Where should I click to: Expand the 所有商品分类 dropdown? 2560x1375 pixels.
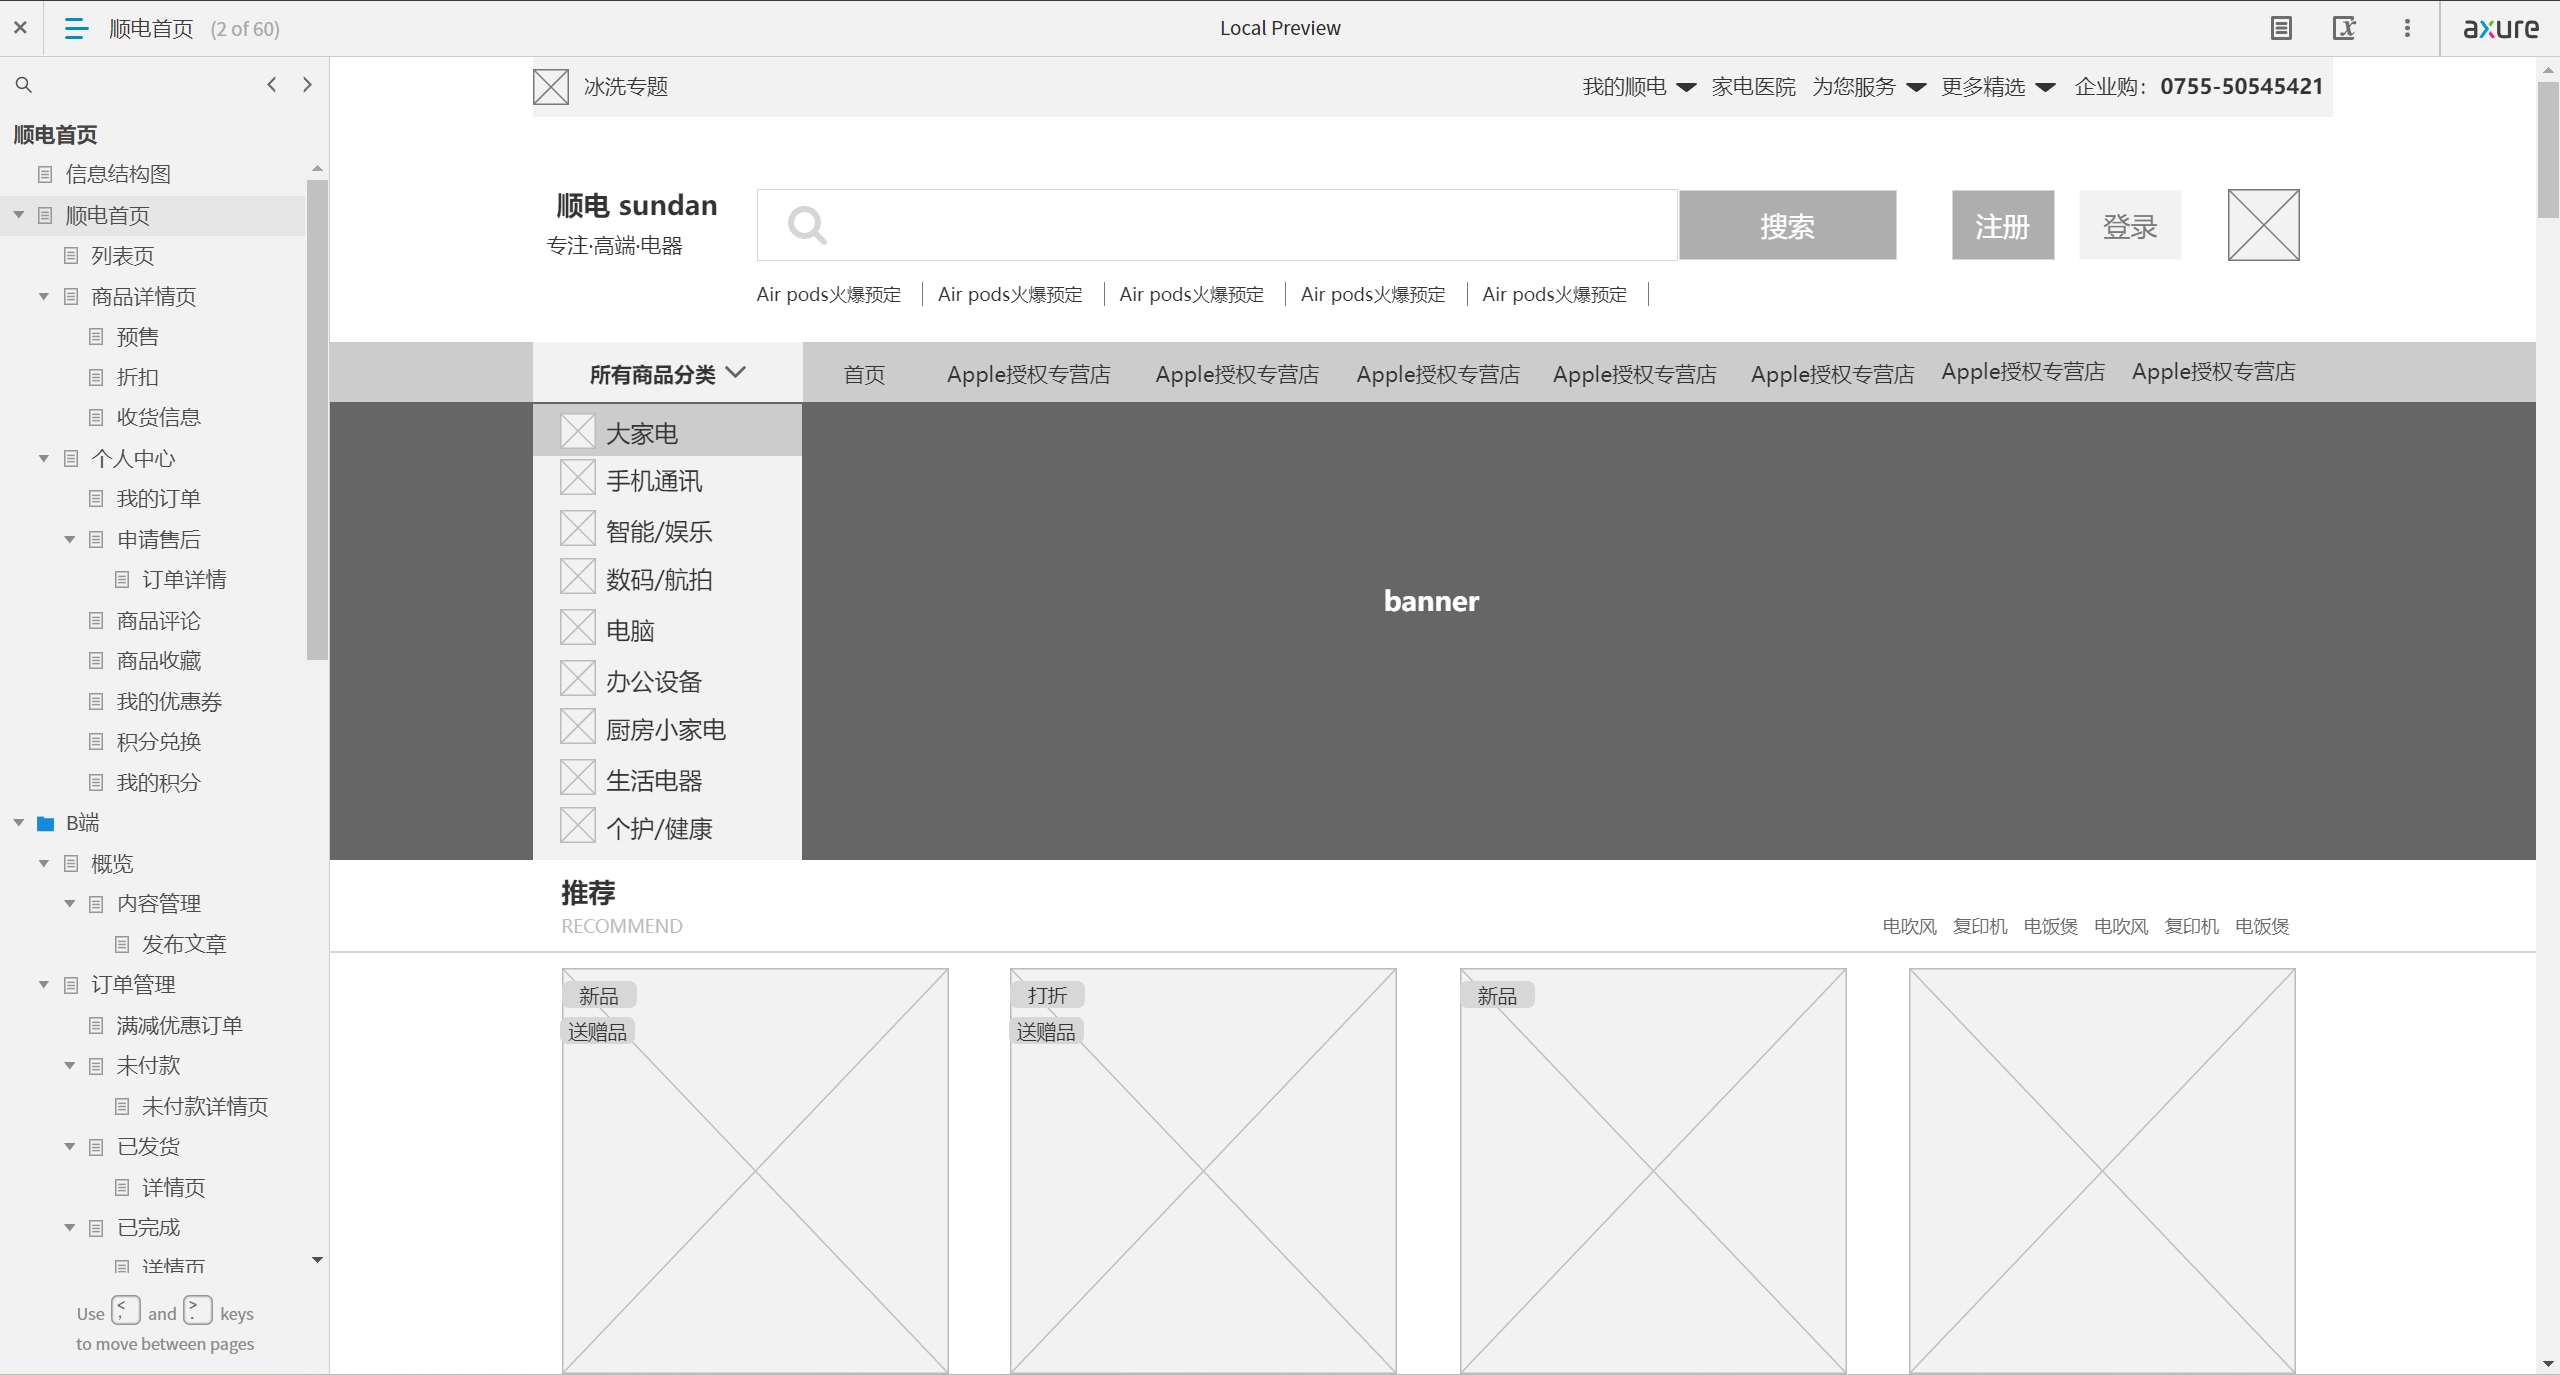click(x=668, y=374)
